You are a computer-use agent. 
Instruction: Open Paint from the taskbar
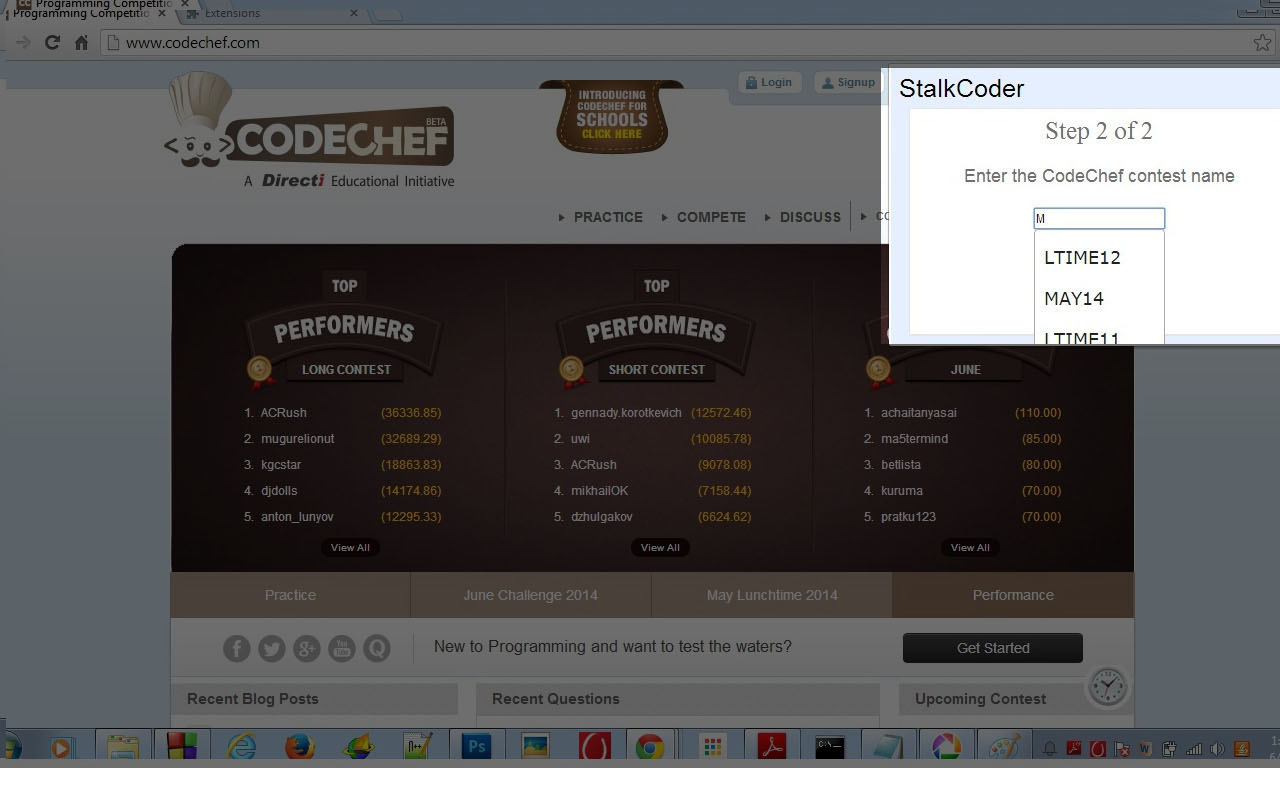(x=1004, y=746)
